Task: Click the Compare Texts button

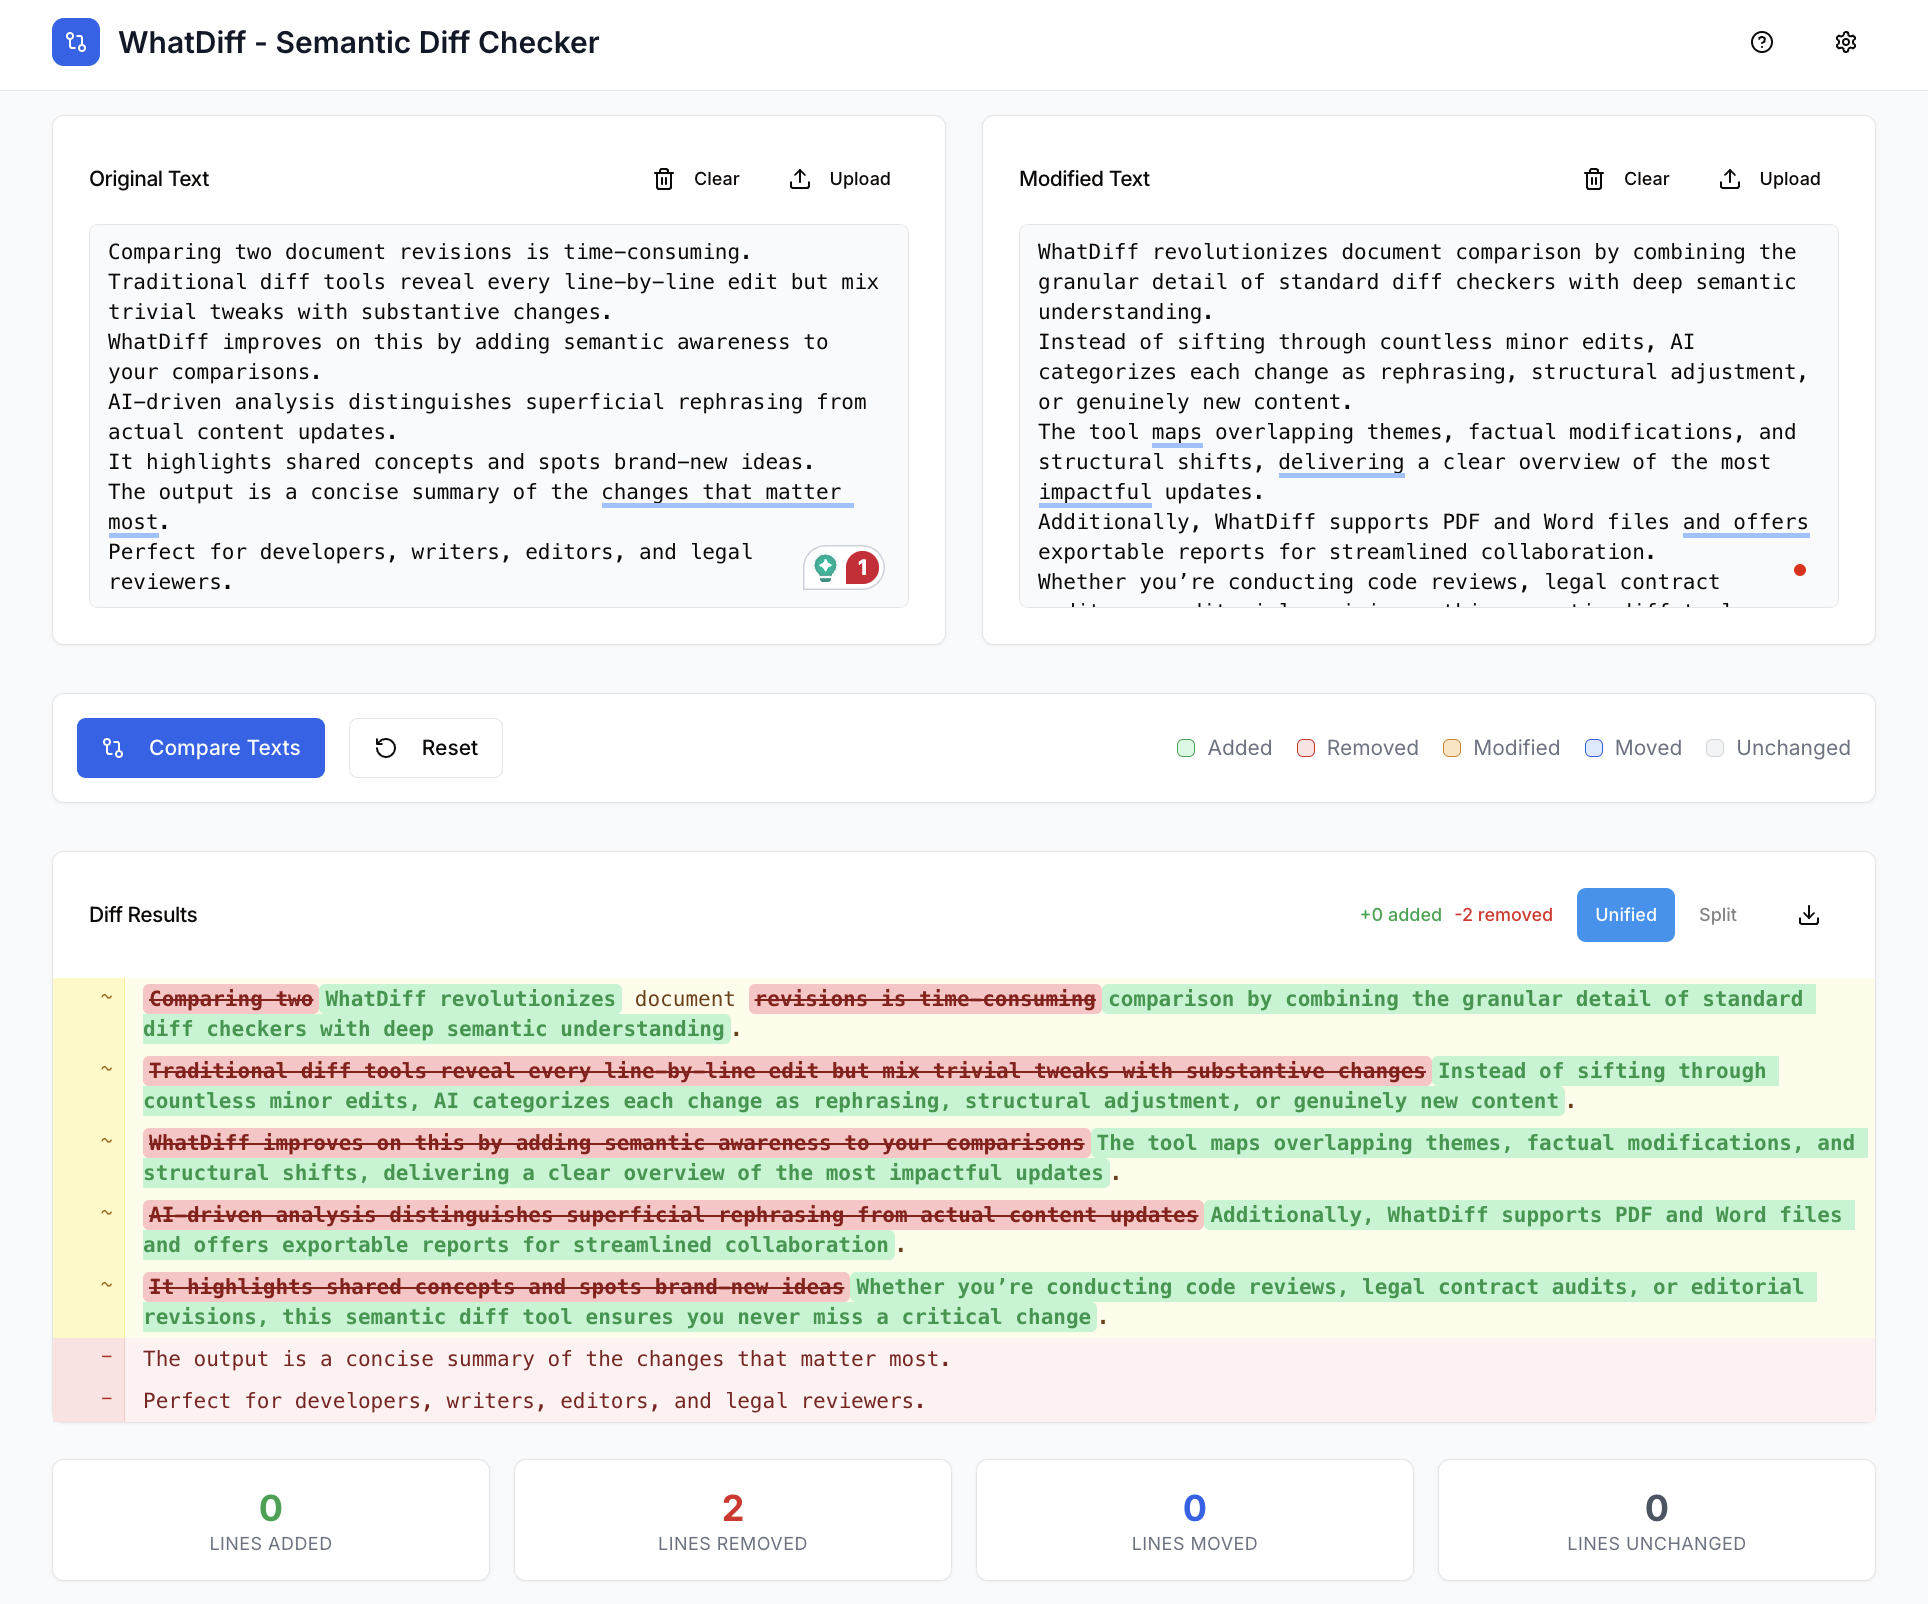Action: [x=201, y=748]
